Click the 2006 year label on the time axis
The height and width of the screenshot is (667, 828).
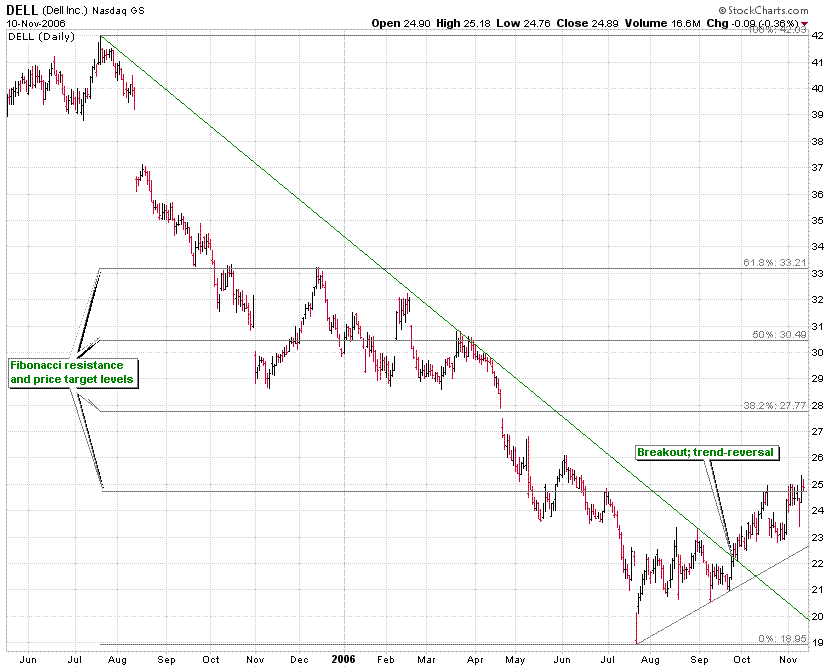pos(344,659)
